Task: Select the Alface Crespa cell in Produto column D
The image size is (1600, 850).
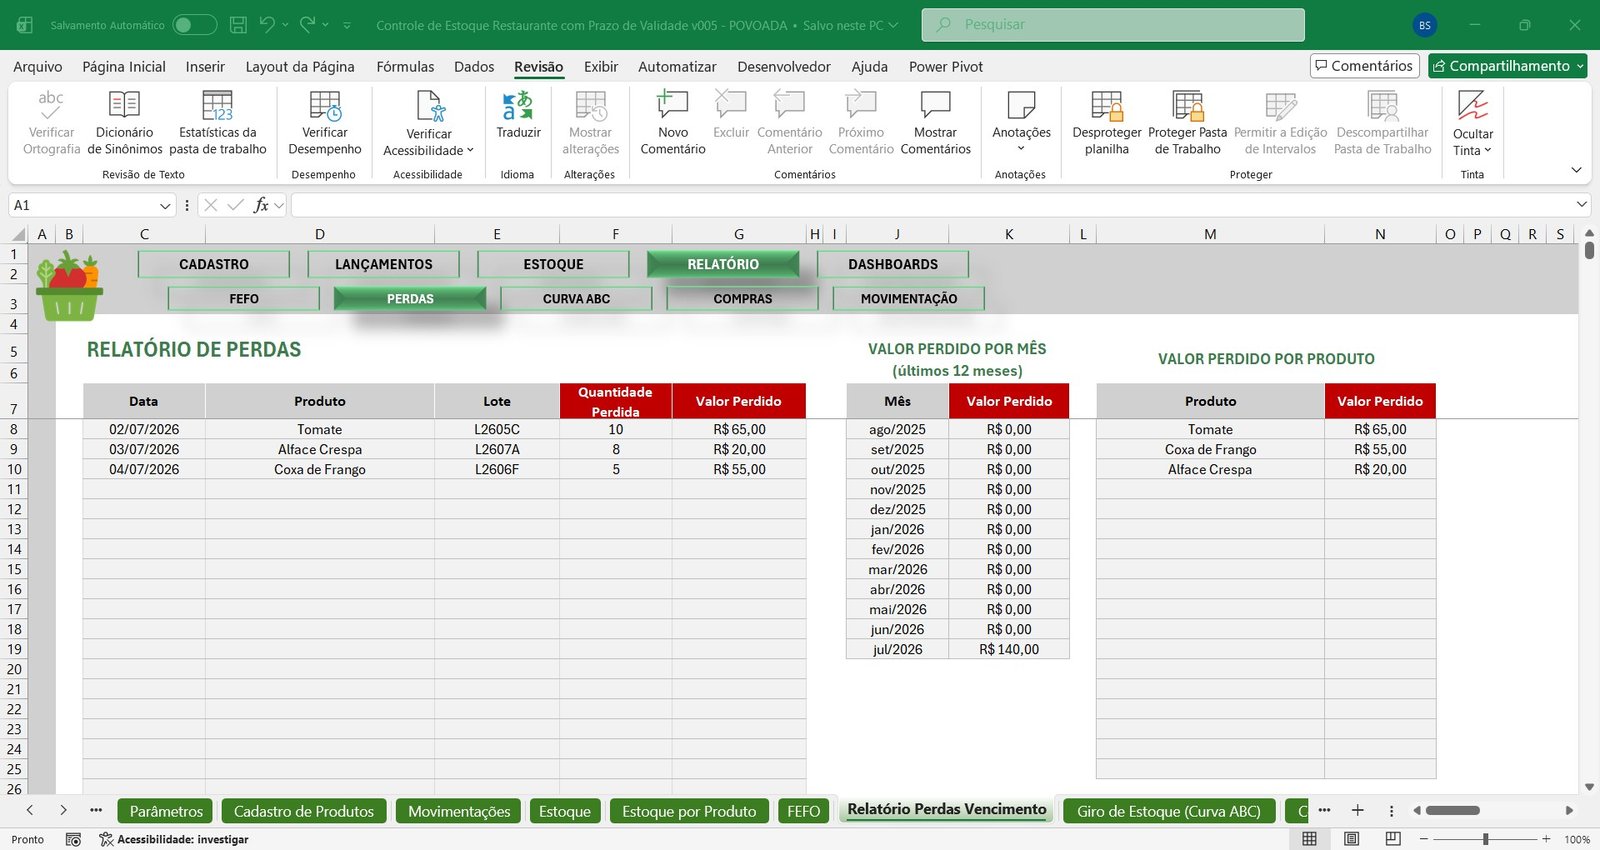Action: (x=320, y=449)
